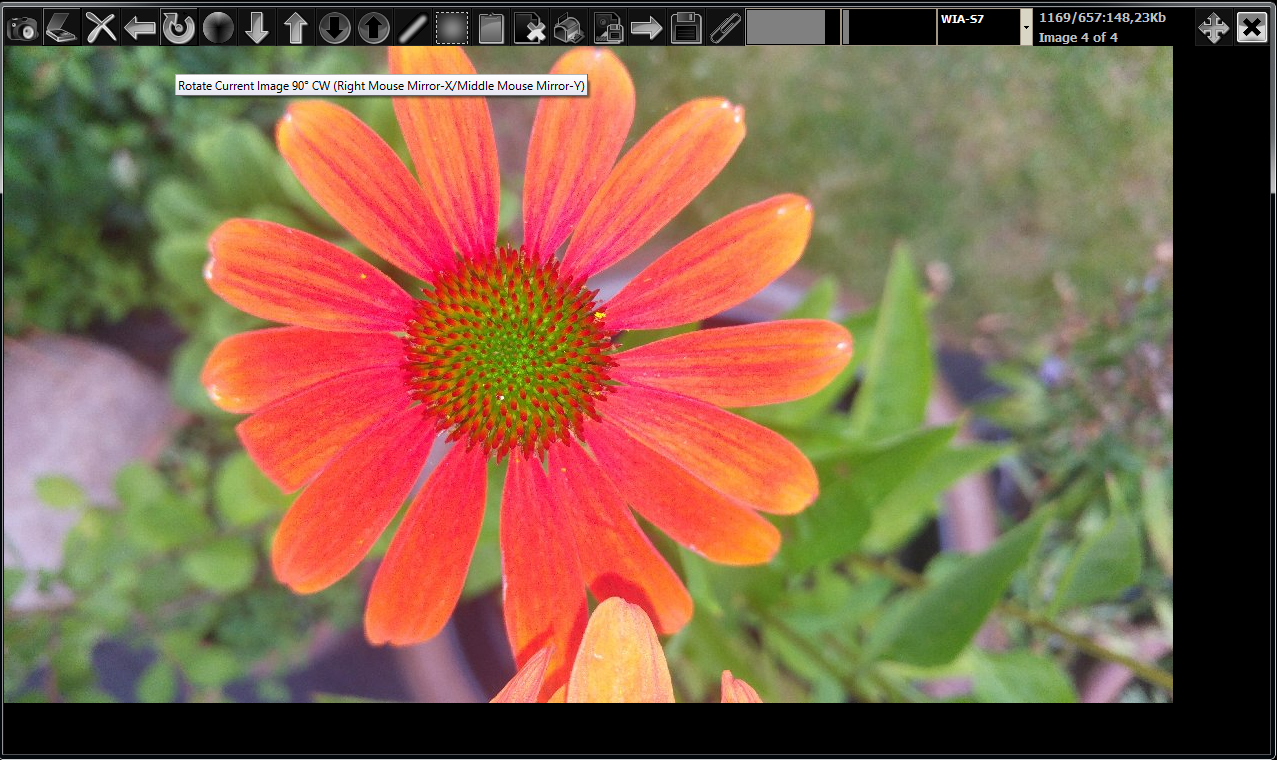Screen dimensions: 1277x760
Task: Click the gray slider bar in toolbar
Action: tap(786, 28)
